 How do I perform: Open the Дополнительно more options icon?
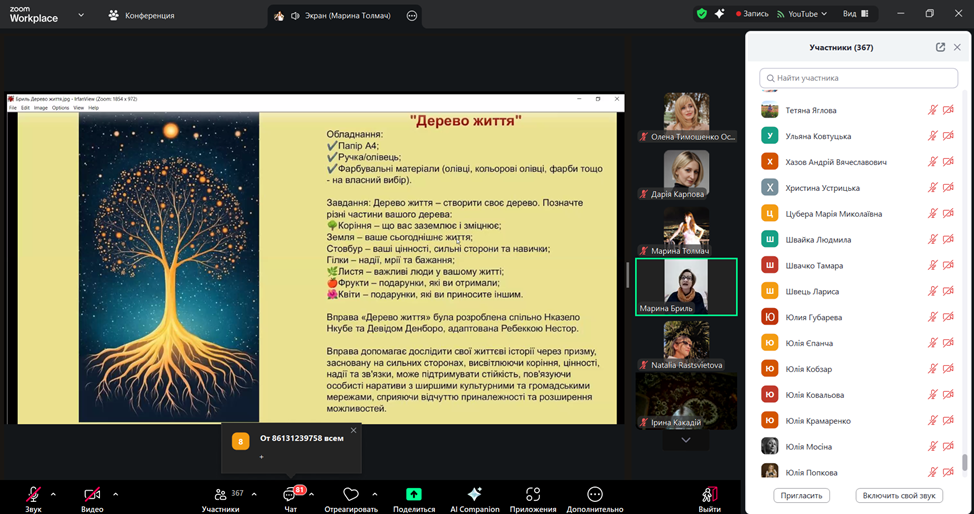coord(595,494)
